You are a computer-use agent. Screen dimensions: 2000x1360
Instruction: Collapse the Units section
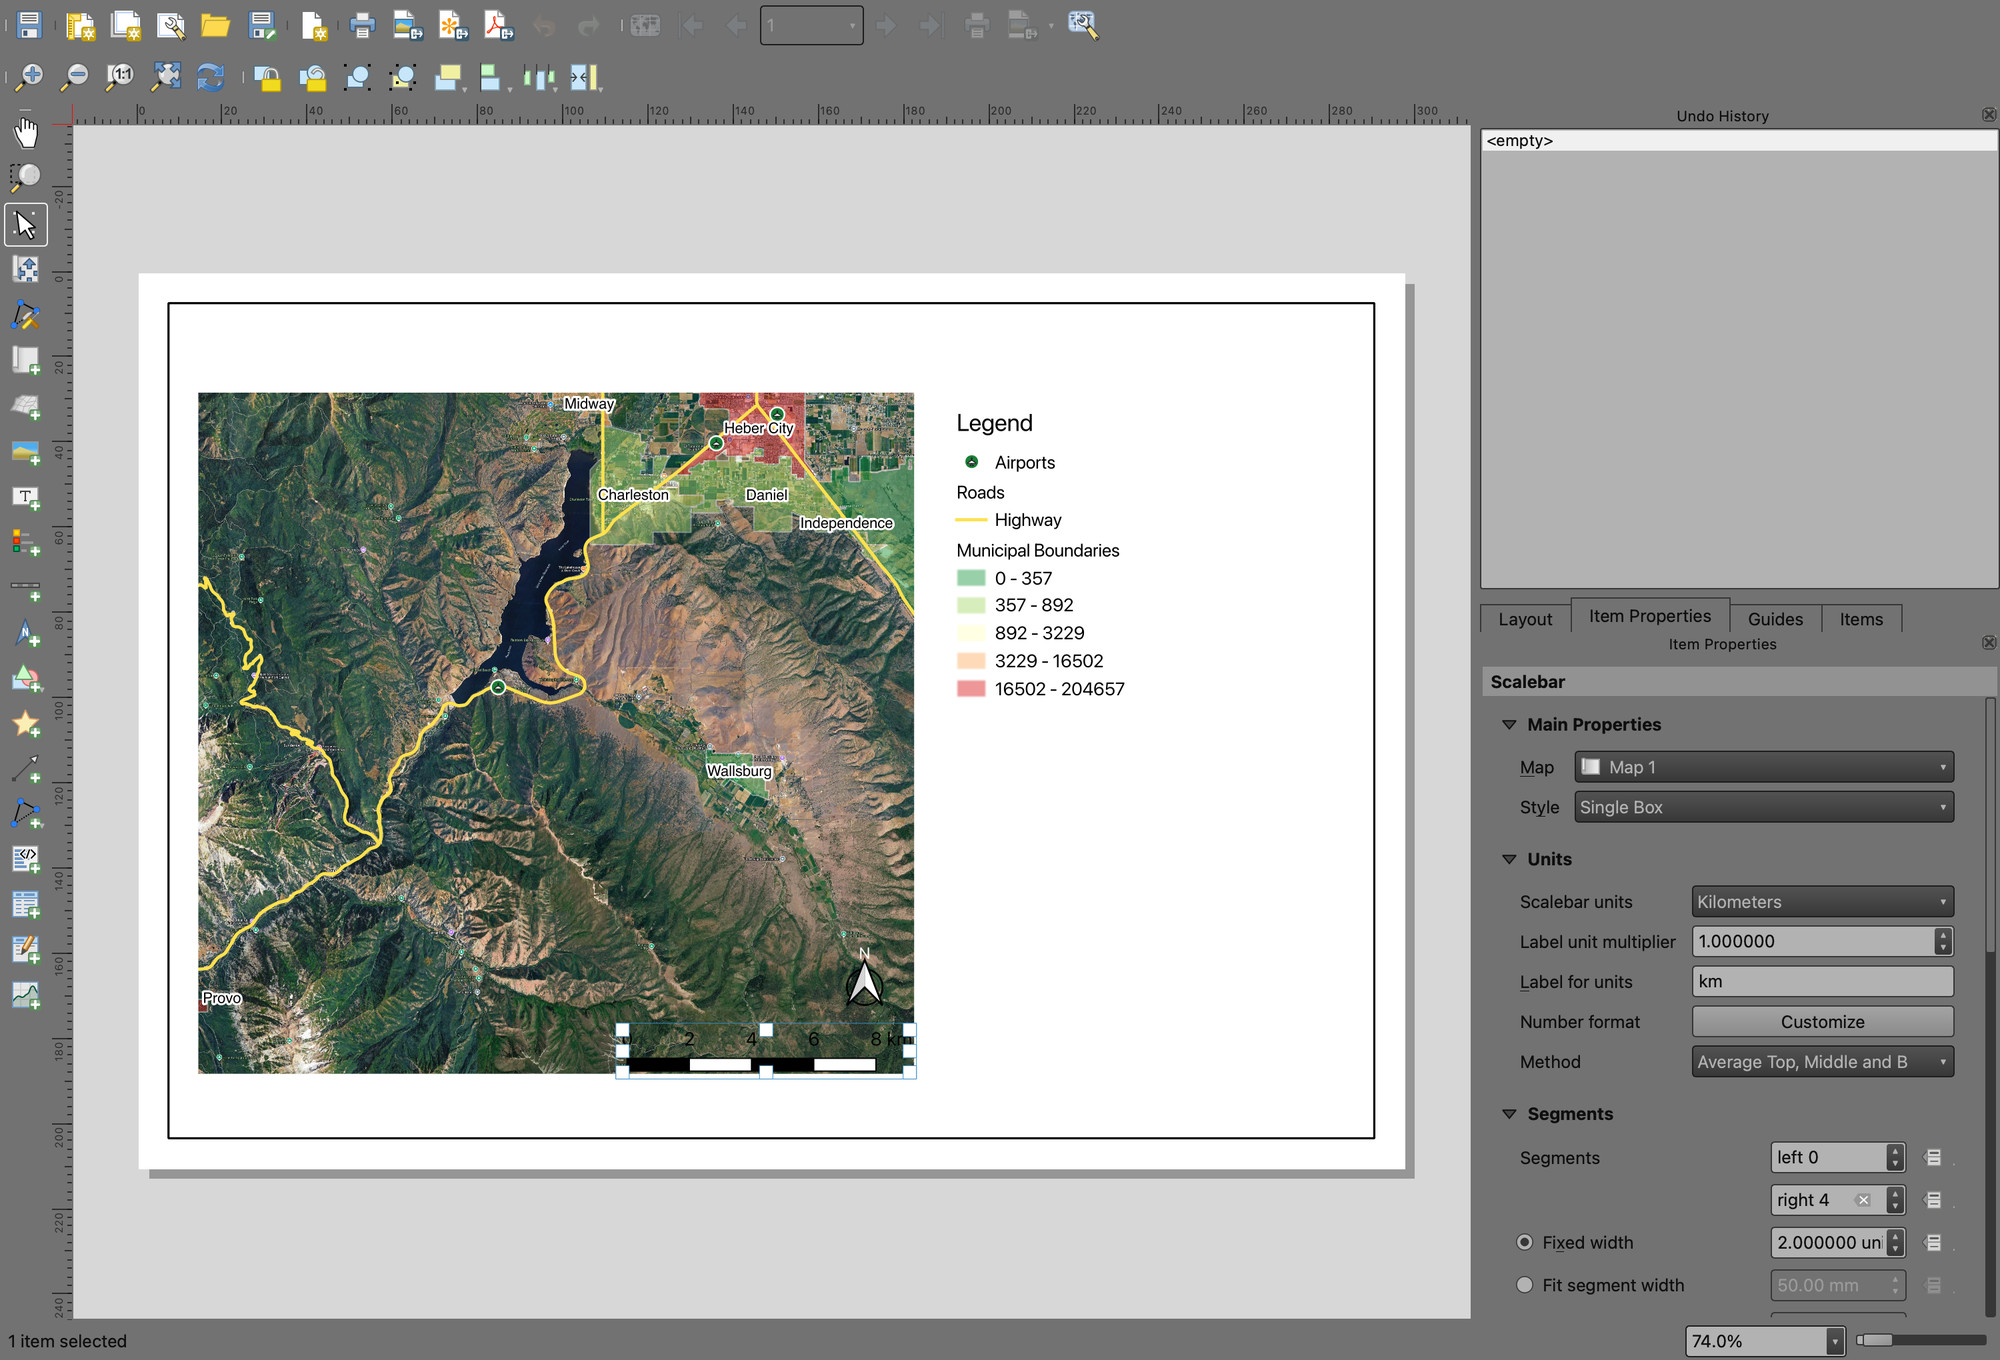[x=1509, y=859]
